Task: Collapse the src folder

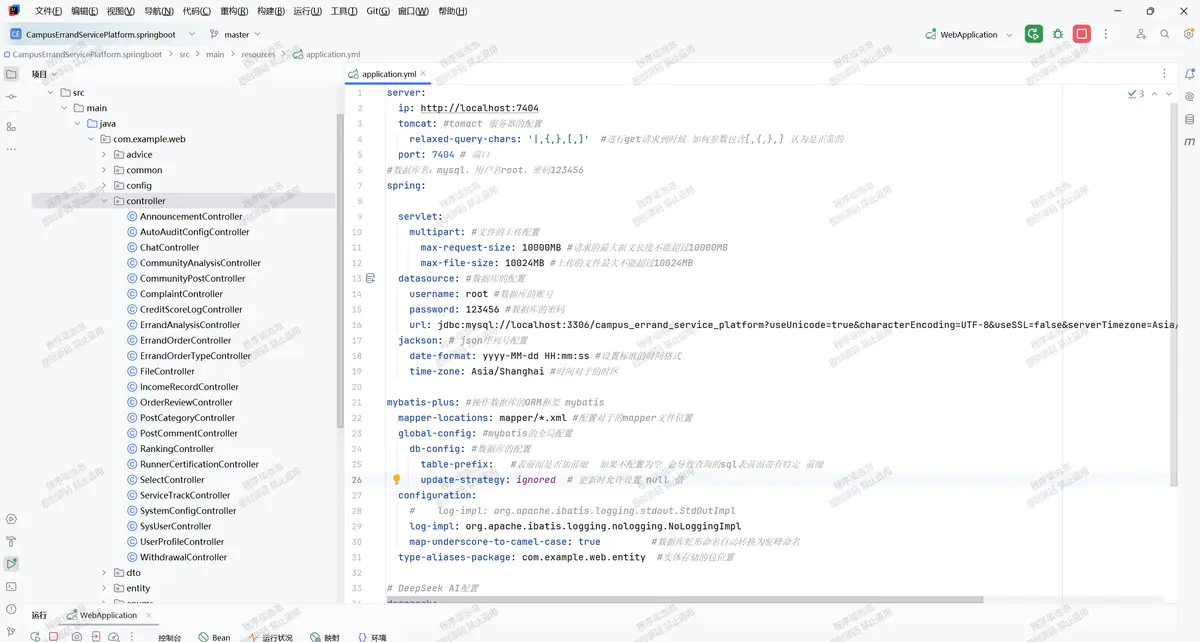Action: (x=50, y=93)
